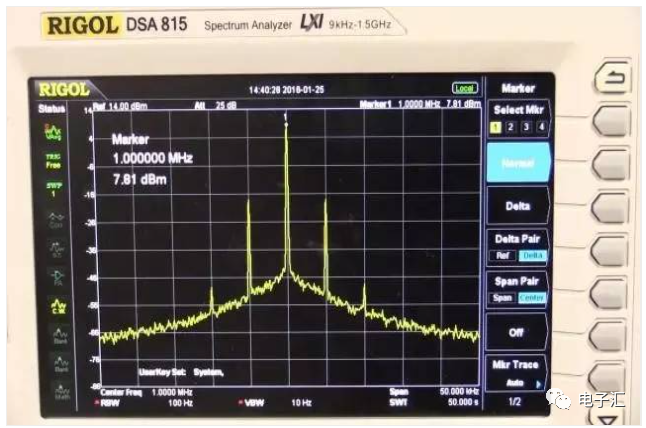646x428 pixels.
Task: Choose Center under Span Pair
Action: click(x=531, y=298)
